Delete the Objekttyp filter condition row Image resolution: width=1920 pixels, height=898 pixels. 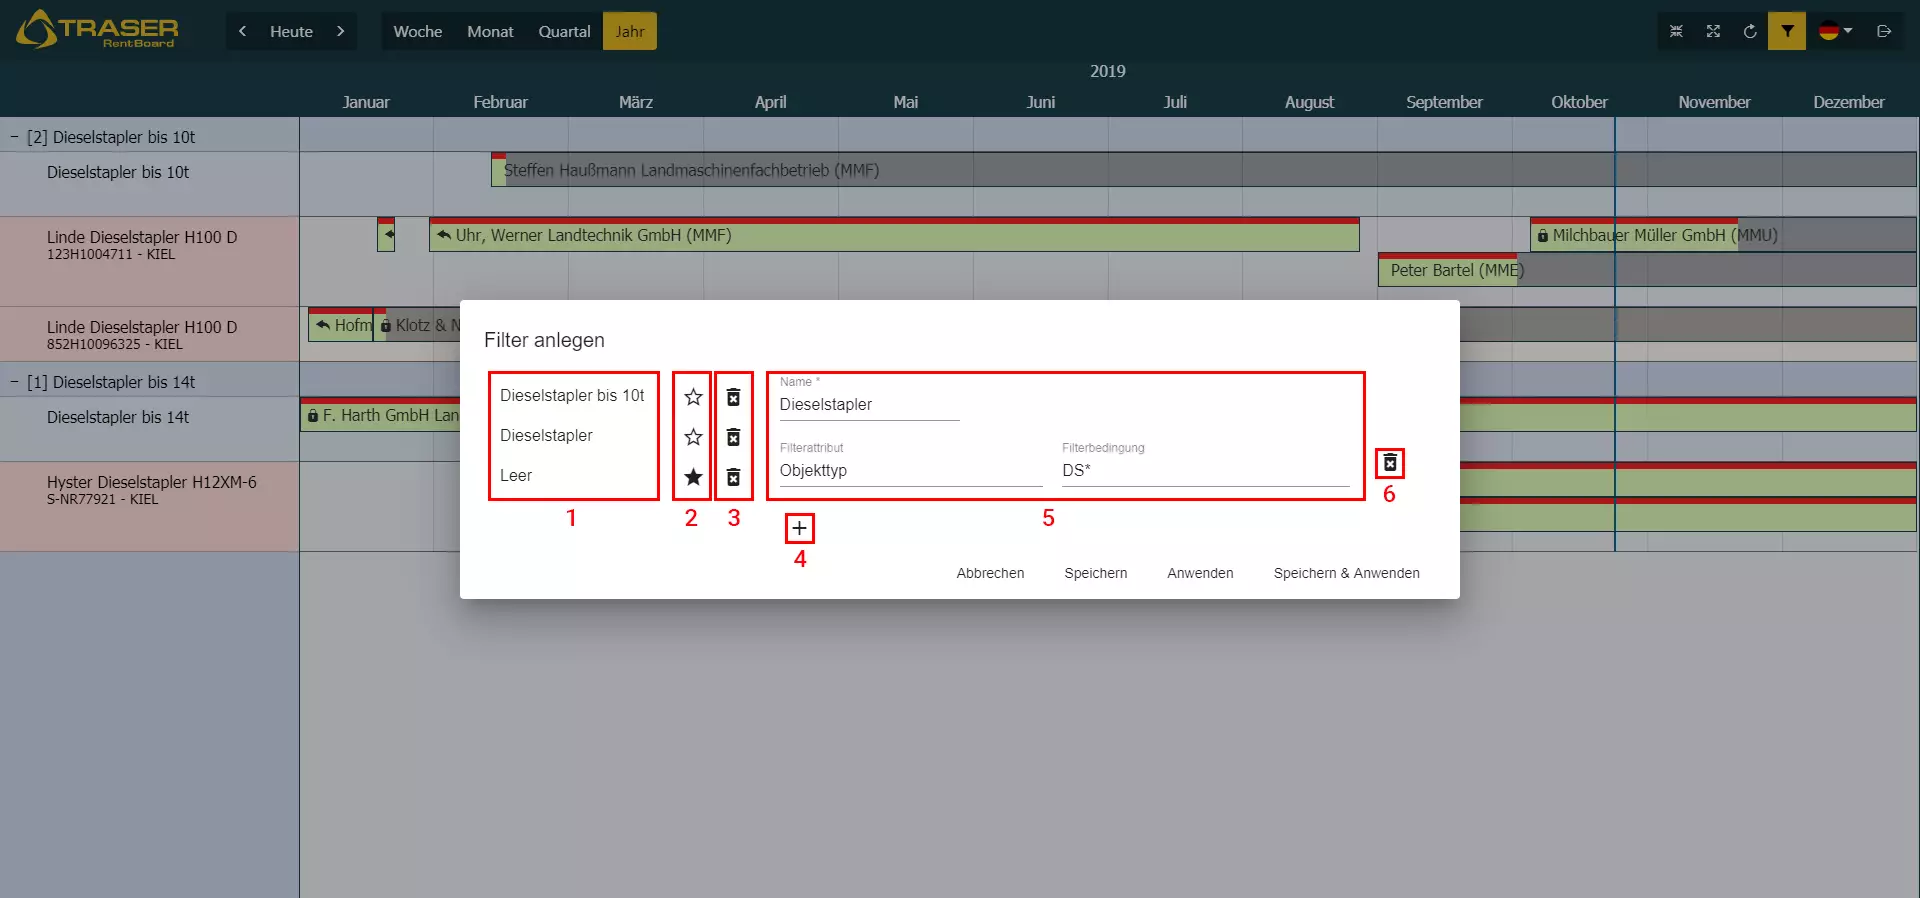(1390, 463)
